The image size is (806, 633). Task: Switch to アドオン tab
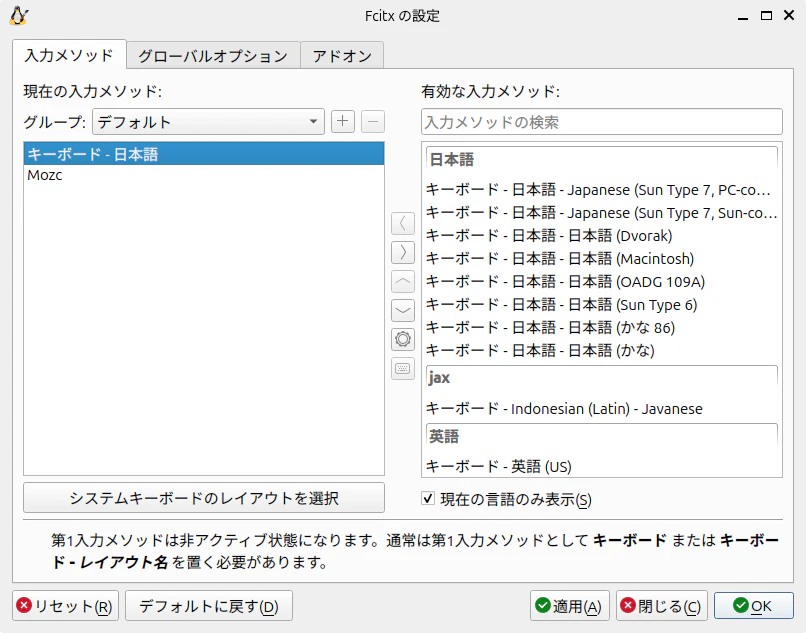pos(342,56)
